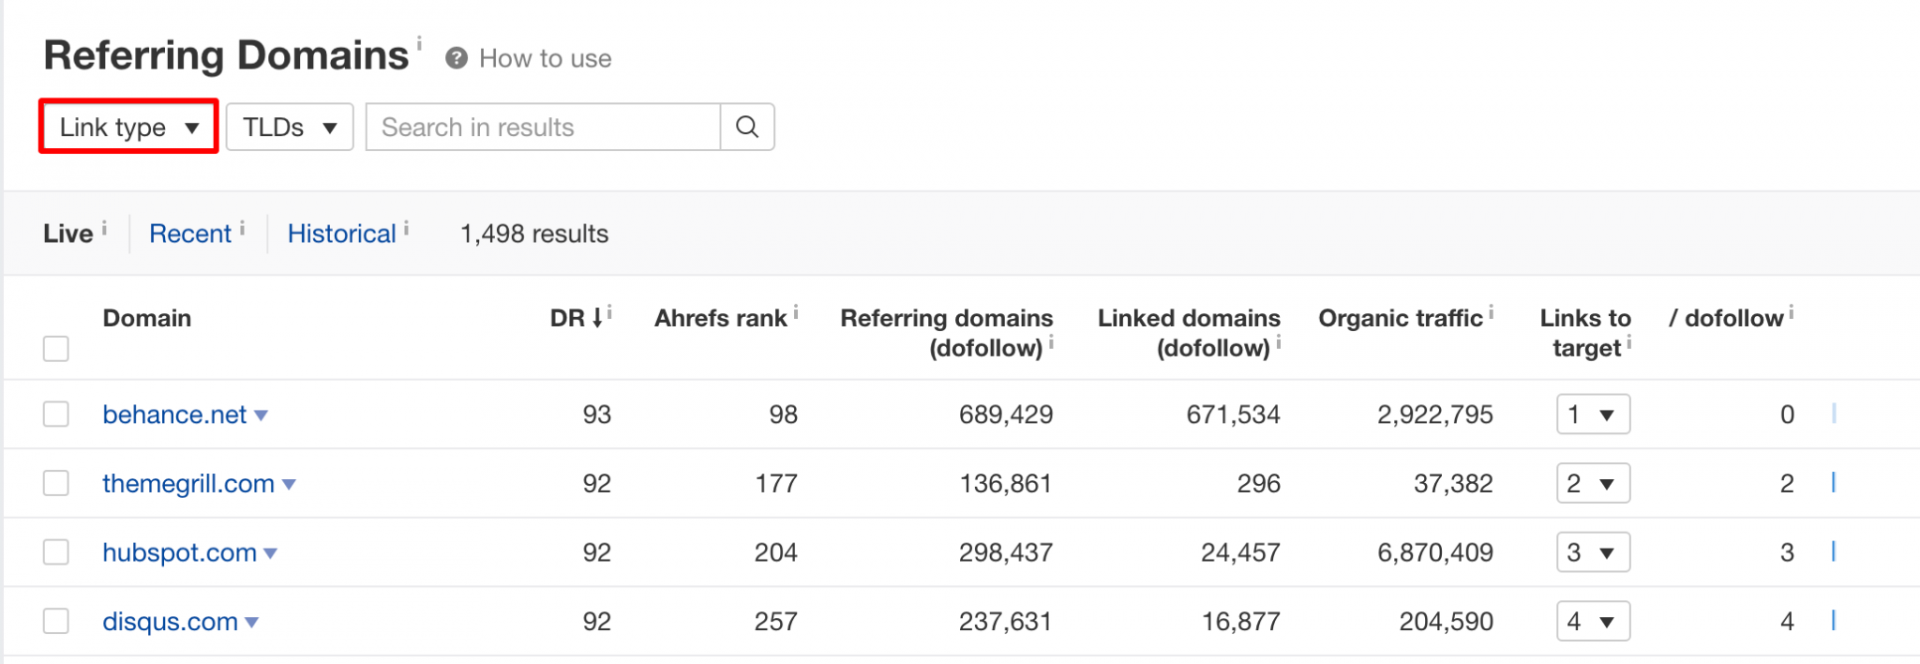Click the search magnifier icon button
This screenshot has width=1920, height=664.
(x=747, y=127)
